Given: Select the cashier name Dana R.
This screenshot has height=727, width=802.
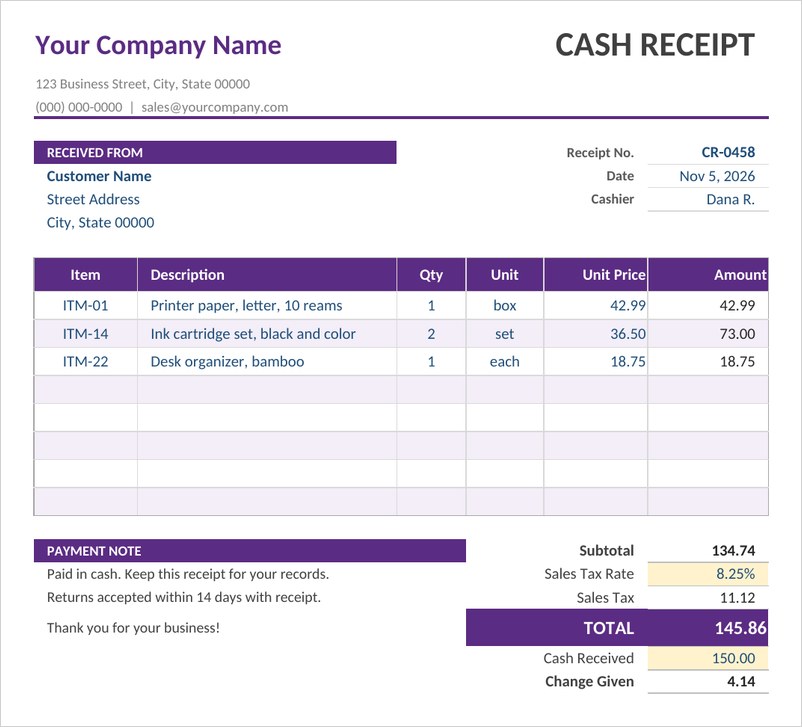Looking at the screenshot, I should [x=730, y=199].
